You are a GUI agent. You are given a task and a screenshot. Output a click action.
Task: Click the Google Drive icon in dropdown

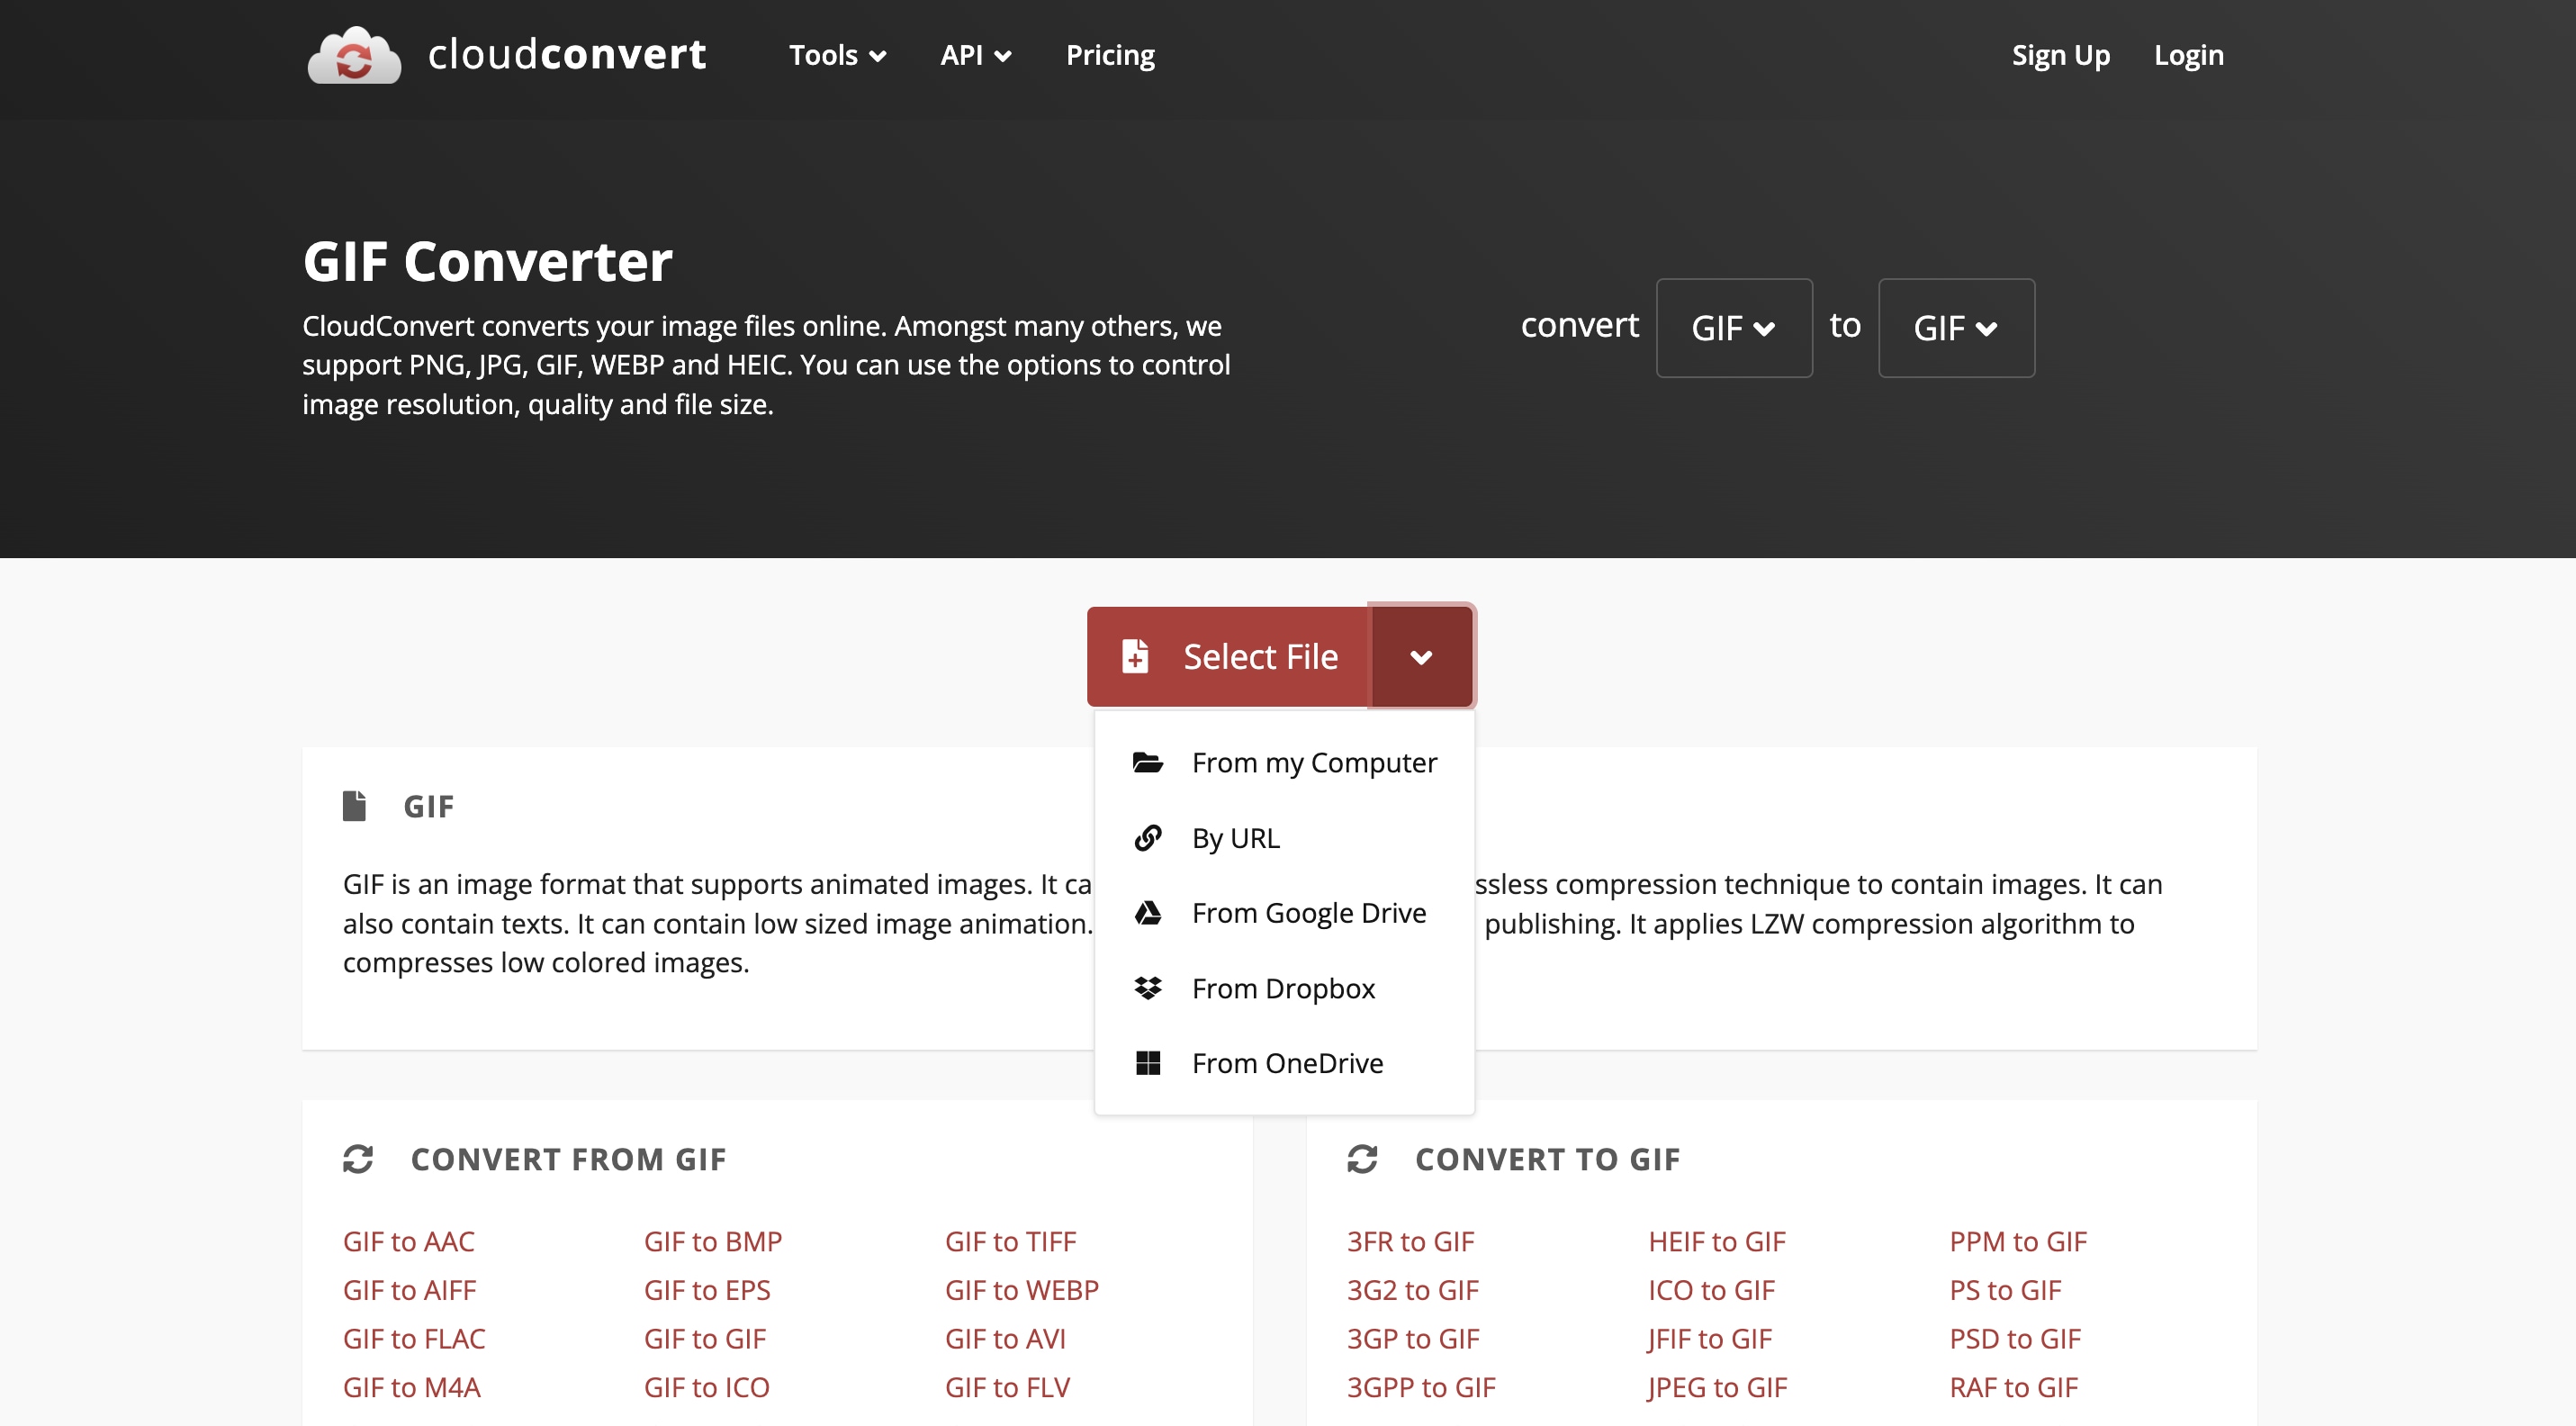(x=1147, y=913)
